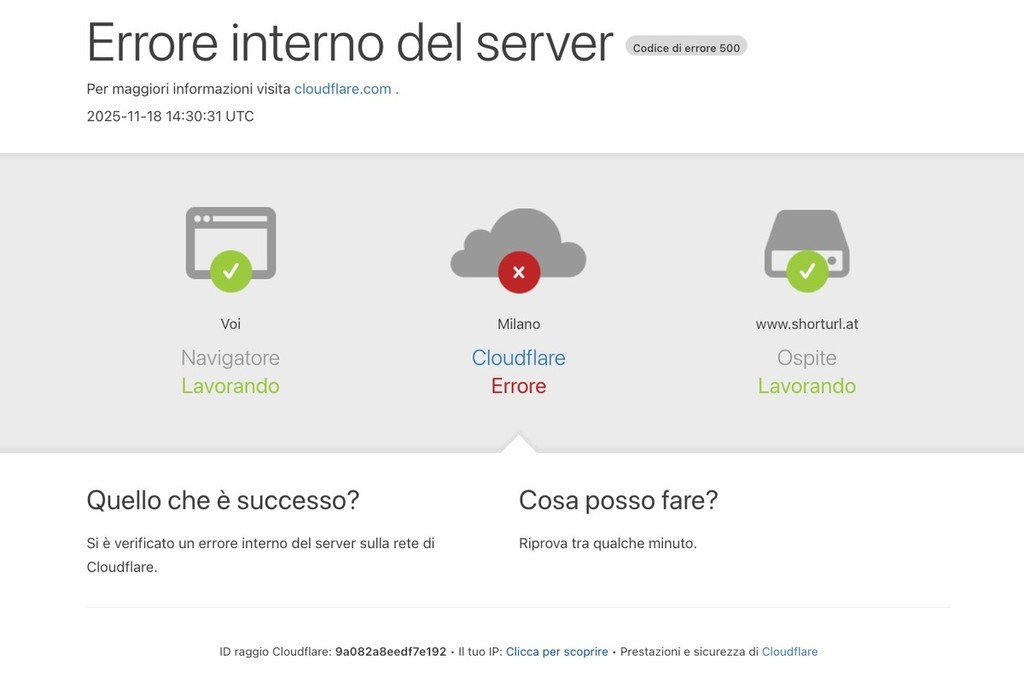Click the 'Navigatore' label
The width and height of the screenshot is (1024, 678).
(230, 358)
